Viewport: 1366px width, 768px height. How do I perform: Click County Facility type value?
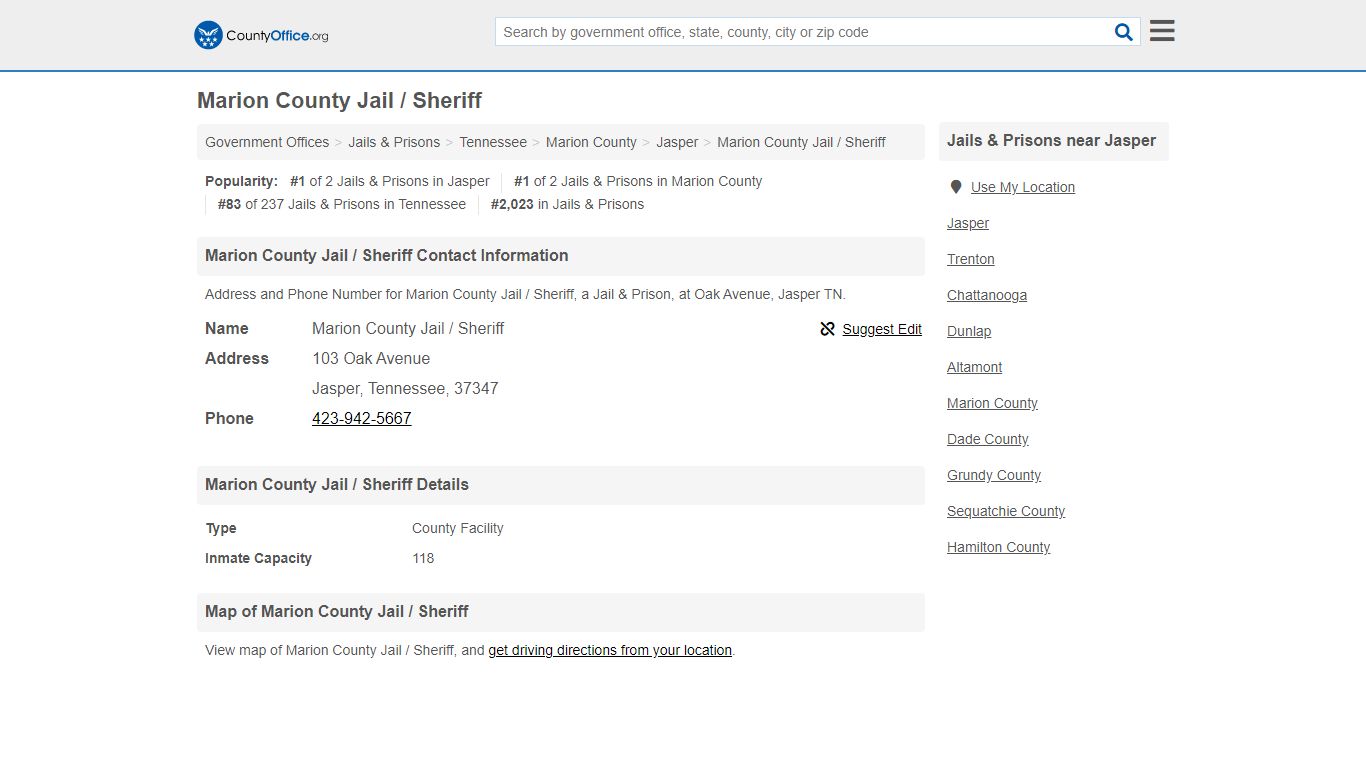click(458, 528)
